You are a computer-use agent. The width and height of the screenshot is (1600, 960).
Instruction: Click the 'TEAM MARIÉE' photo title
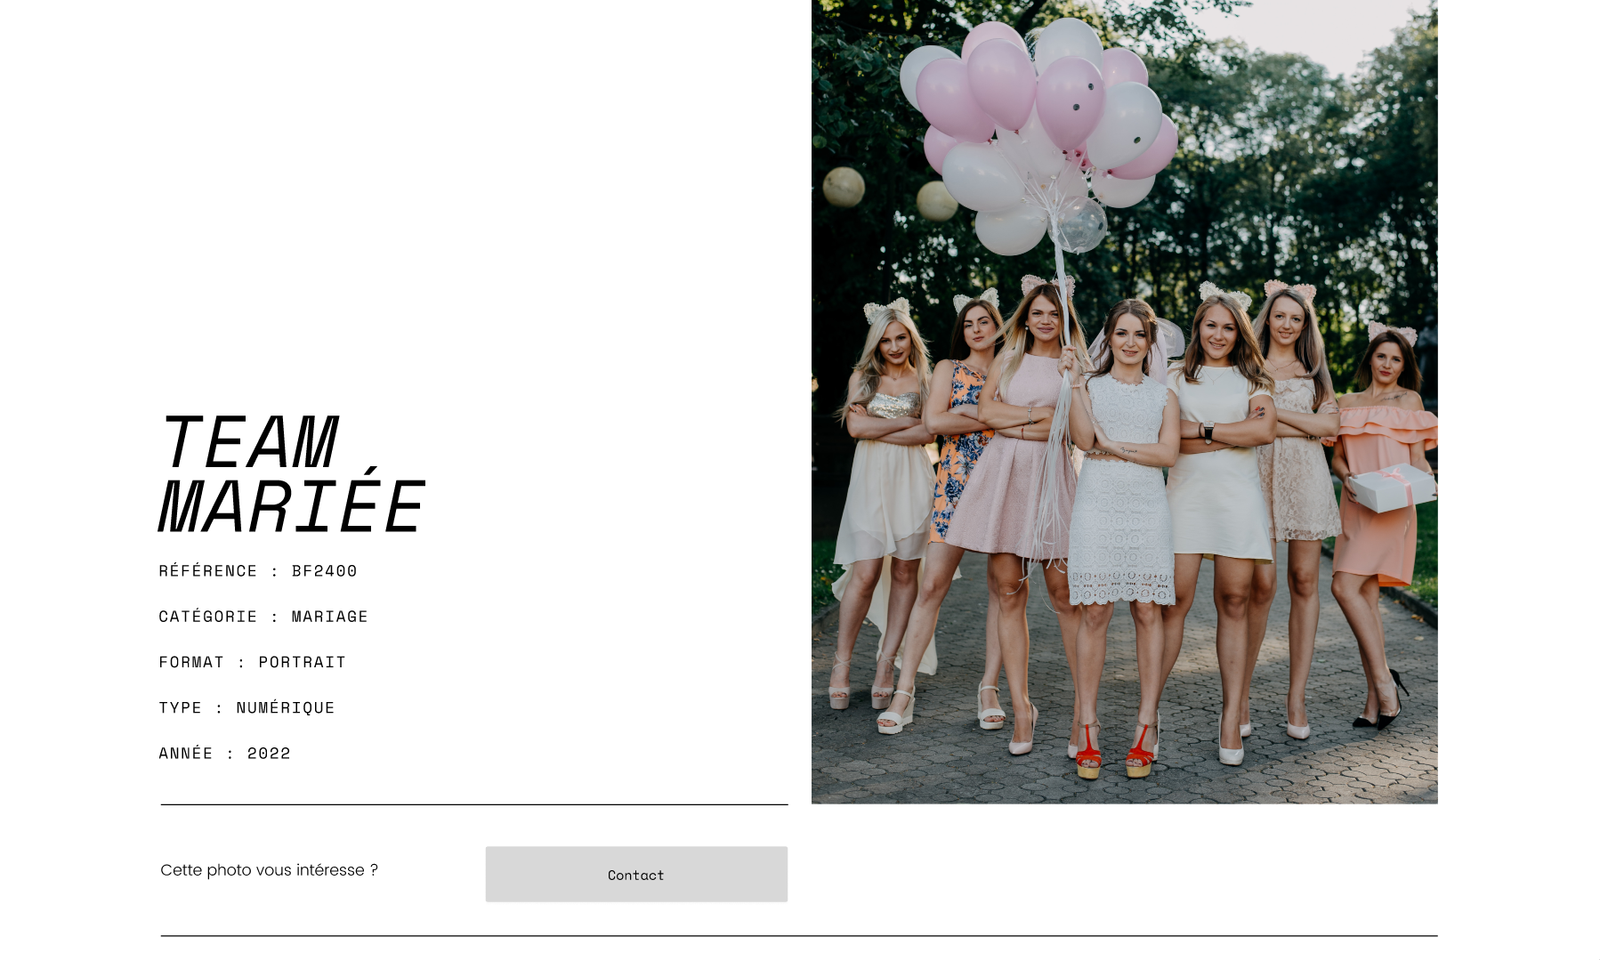[x=291, y=473]
